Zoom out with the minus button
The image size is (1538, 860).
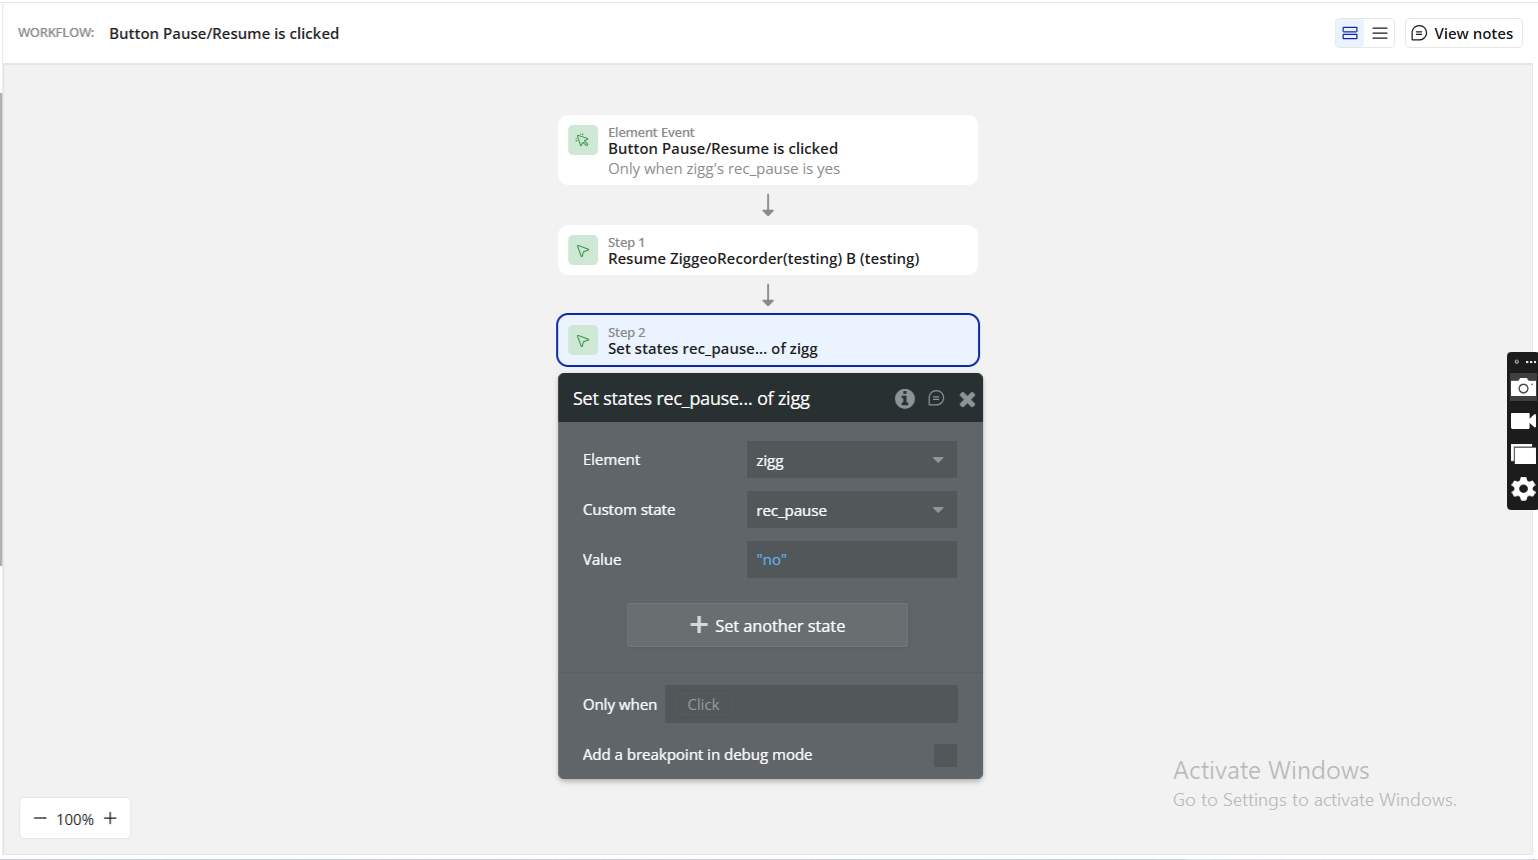pyautogui.click(x=40, y=818)
